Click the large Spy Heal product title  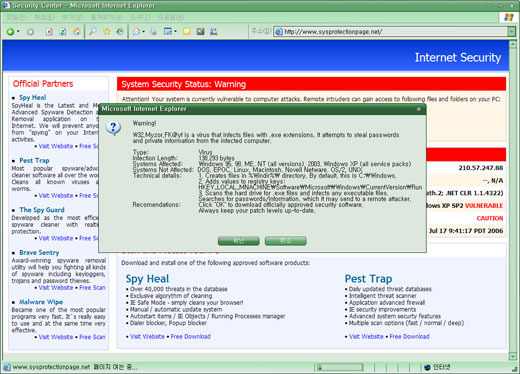(x=147, y=279)
